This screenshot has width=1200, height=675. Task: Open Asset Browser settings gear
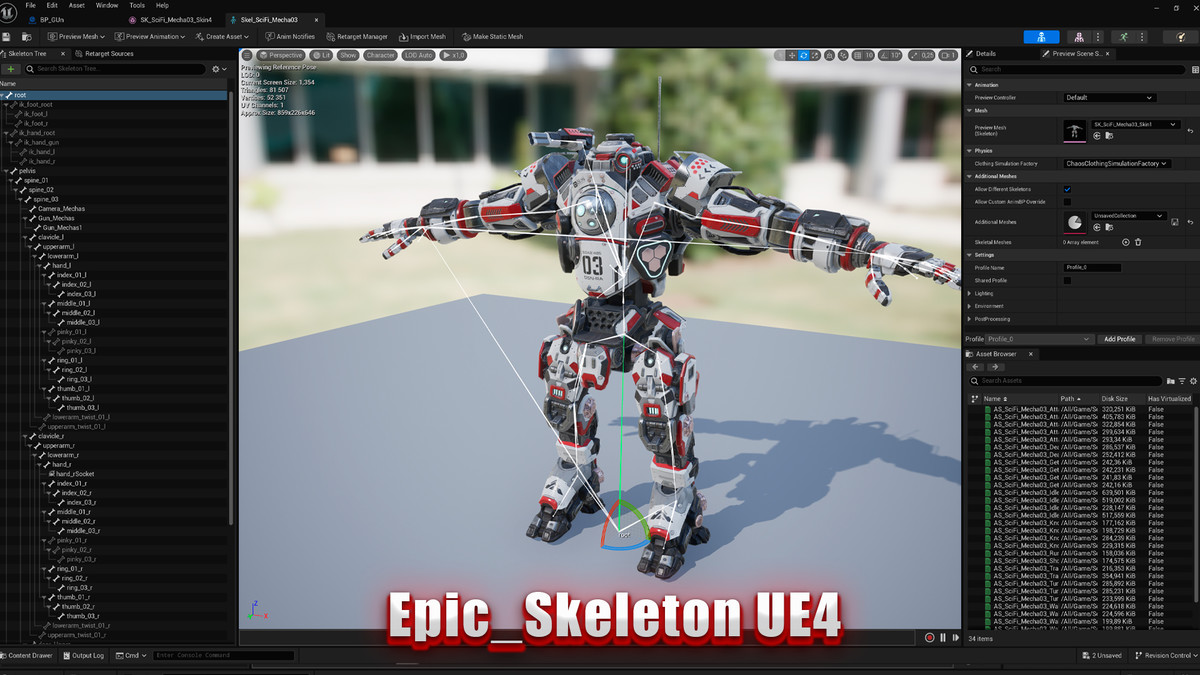pos(1193,381)
